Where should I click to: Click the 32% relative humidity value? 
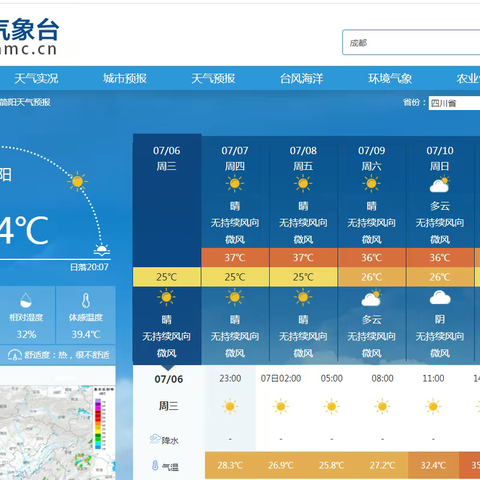(x=26, y=334)
